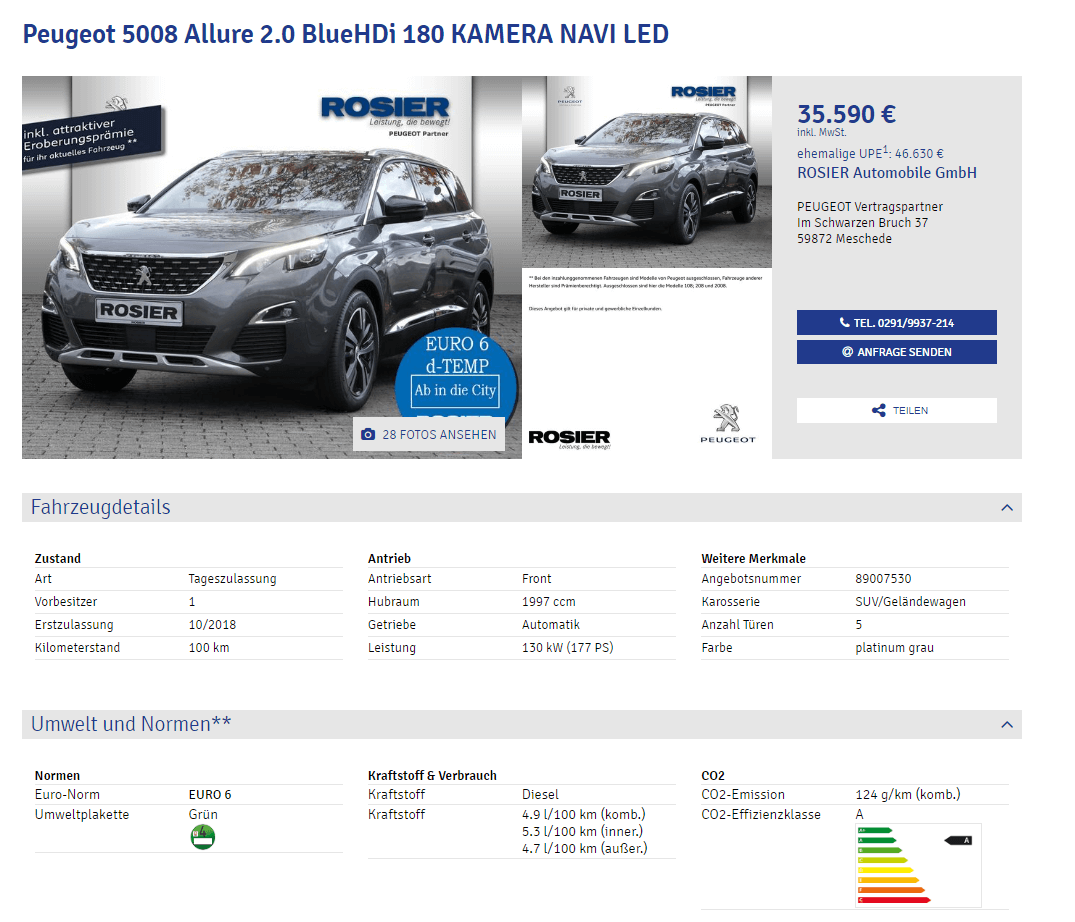The height and width of the screenshot is (922, 1075).
Task: Select Angebotsnummer 89007530
Action: pyautogui.click(x=883, y=579)
